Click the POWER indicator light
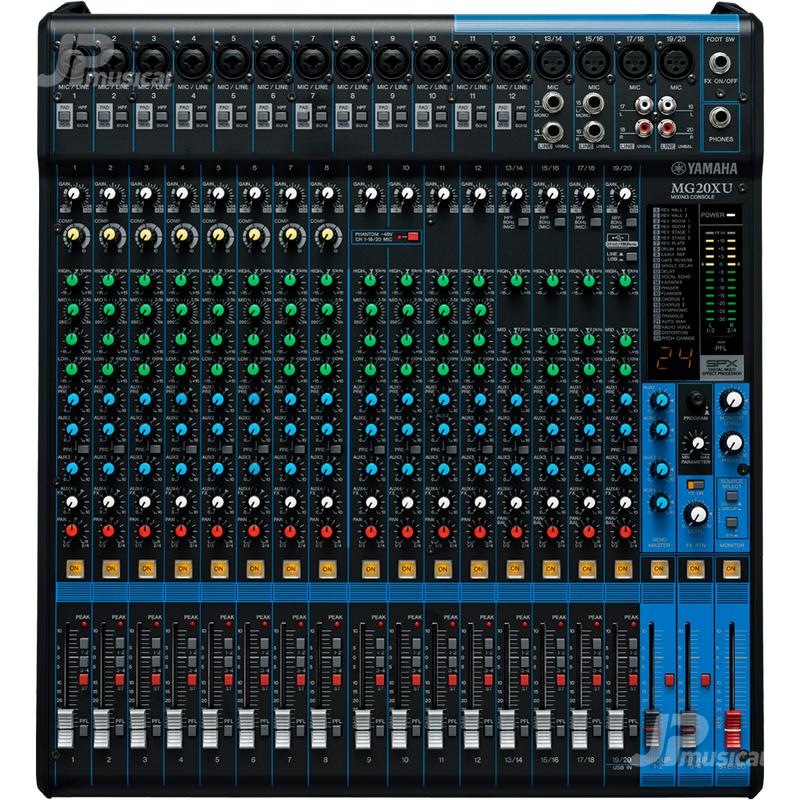800x800 pixels. (731, 215)
